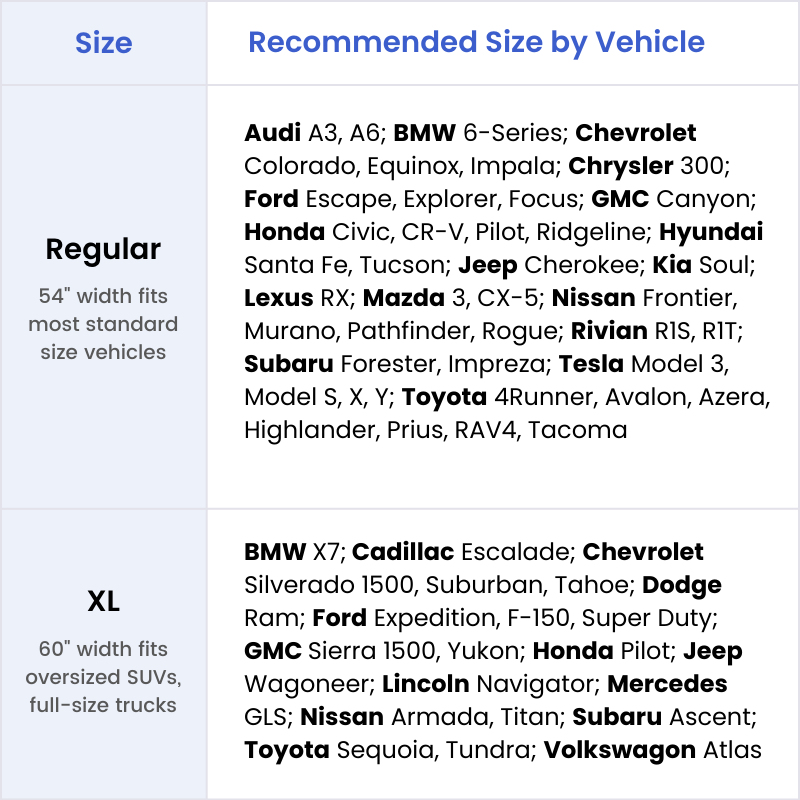The image size is (800, 800).
Task: Click the 54" width description text
Action: tap(103, 324)
